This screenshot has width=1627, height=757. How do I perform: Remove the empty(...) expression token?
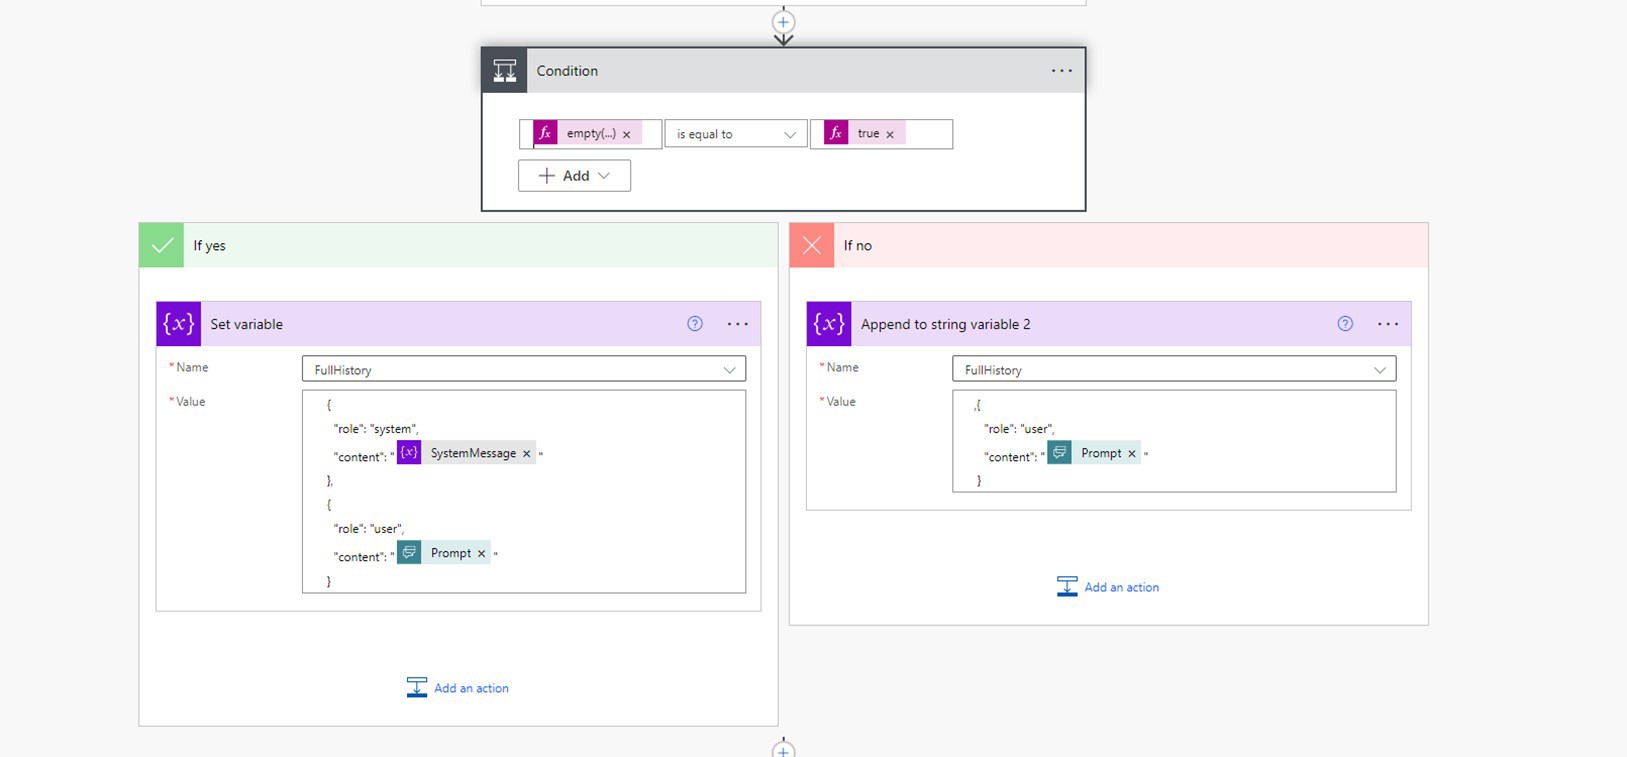click(627, 134)
